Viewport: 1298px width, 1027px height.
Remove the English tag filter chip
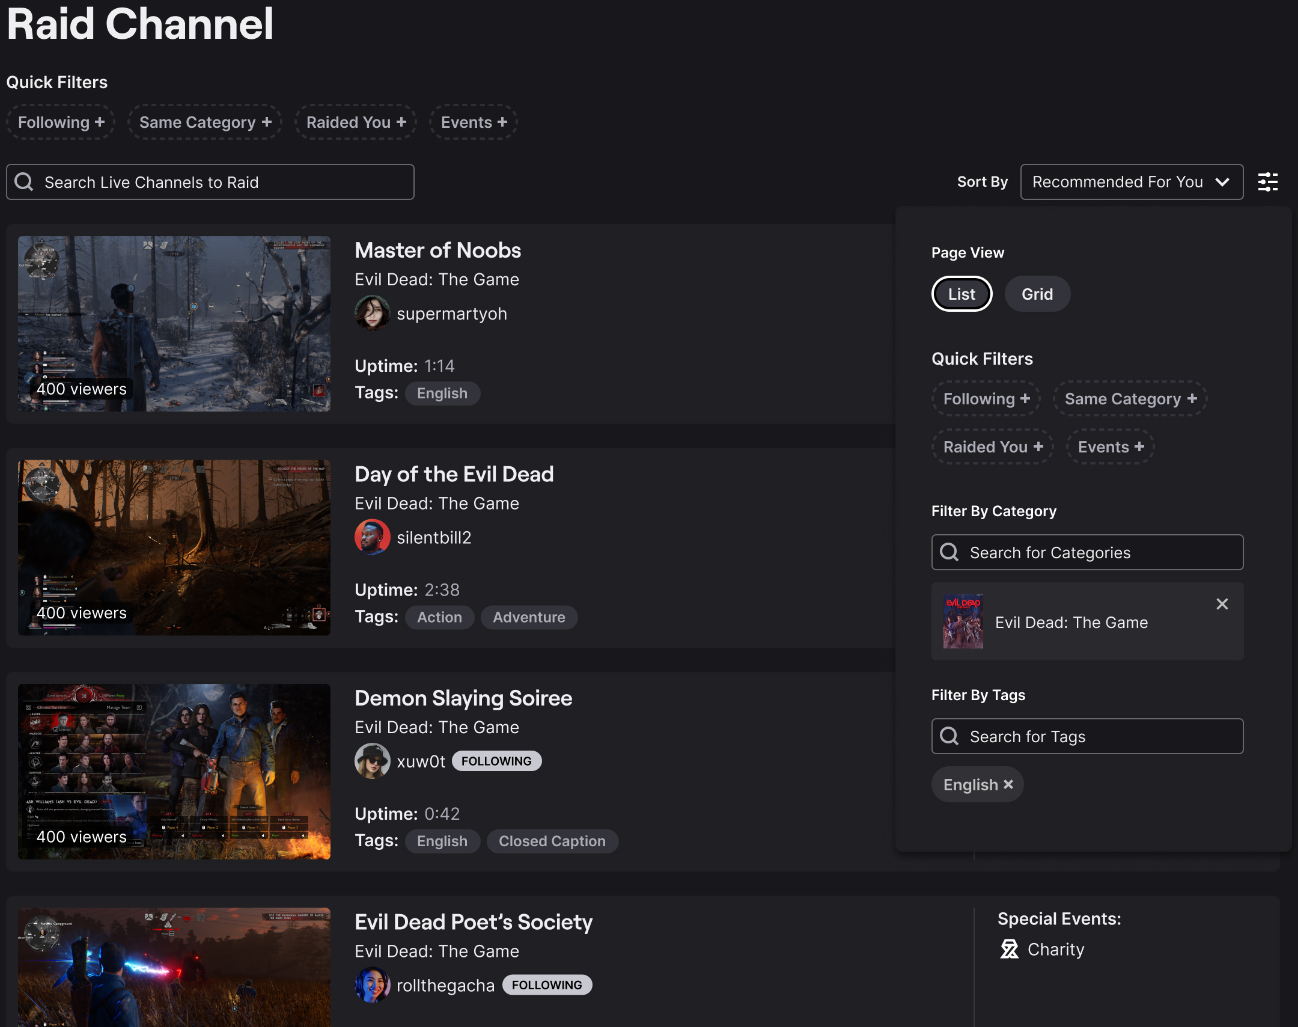[1008, 785]
